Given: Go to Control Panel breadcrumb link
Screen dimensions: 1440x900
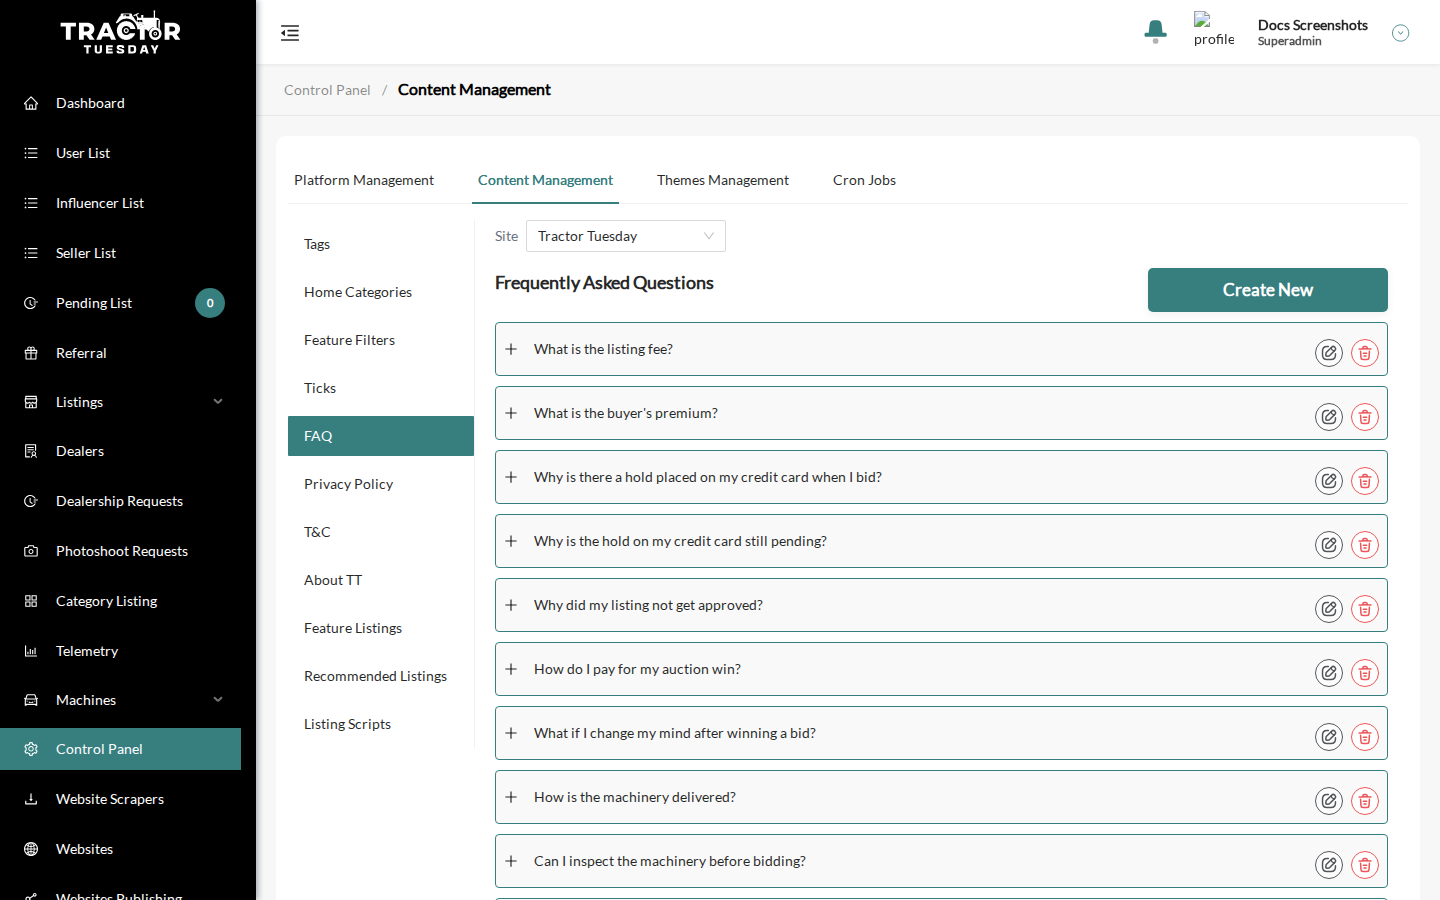Looking at the screenshot, I should (x=327, y=90).
